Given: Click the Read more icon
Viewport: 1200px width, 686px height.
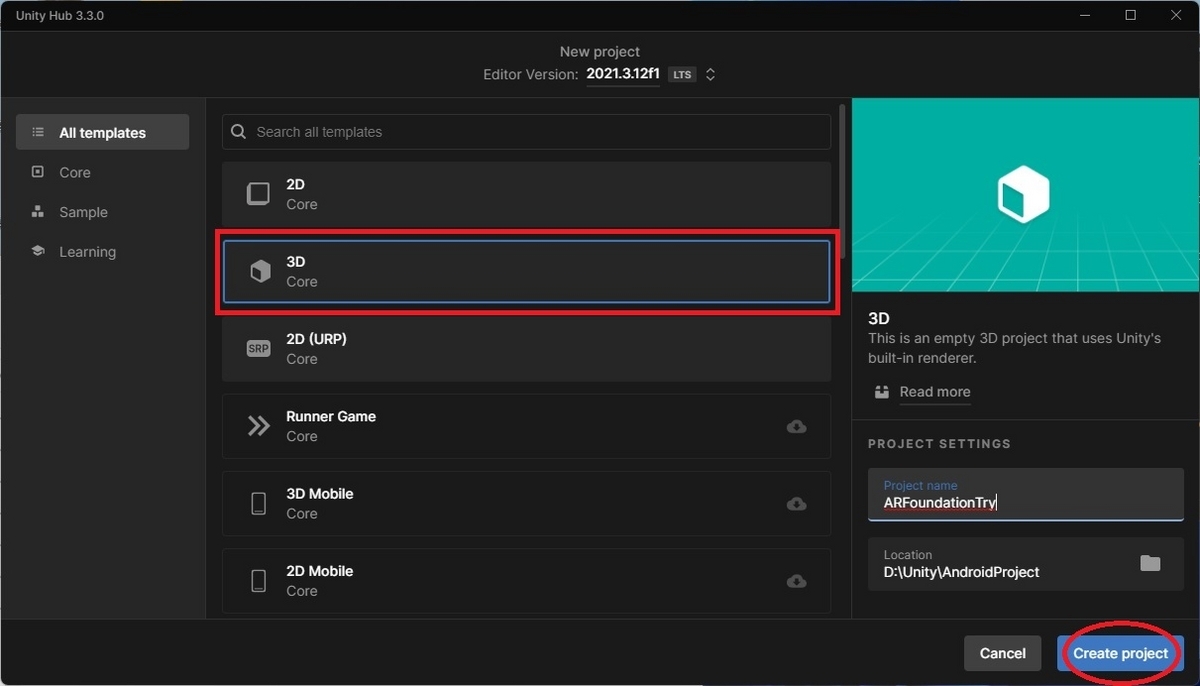Looking at the screenshot, I should pos(881,392).
